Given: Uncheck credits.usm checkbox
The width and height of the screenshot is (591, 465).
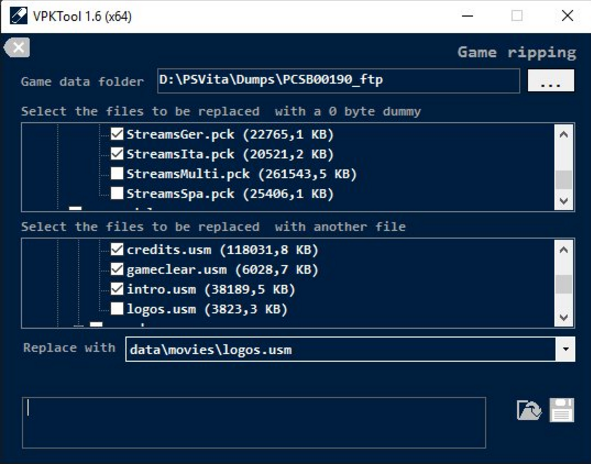Looking at the screenshot, I should click(x=117, y=249).
